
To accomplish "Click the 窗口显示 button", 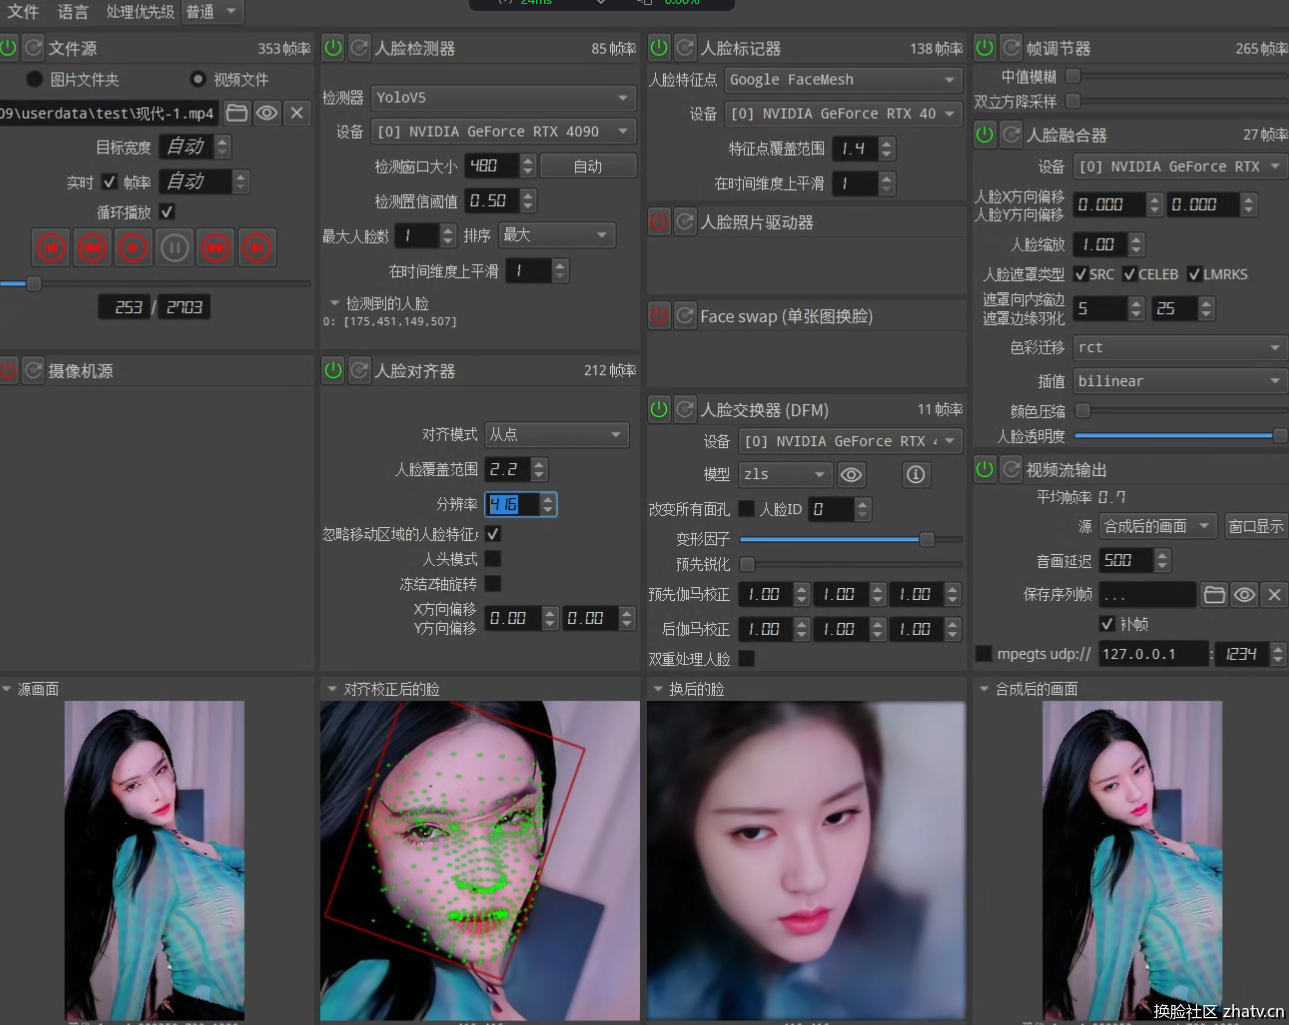I will (x=1256, y=526).
